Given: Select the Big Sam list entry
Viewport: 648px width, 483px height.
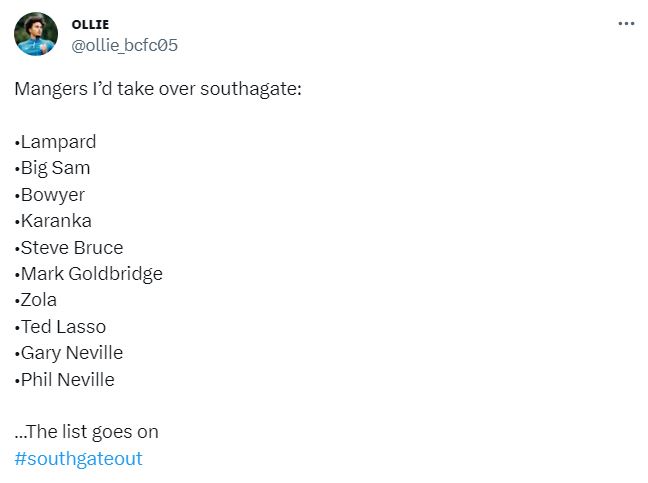Looking at the screenshot, I should tap(52, 168).
